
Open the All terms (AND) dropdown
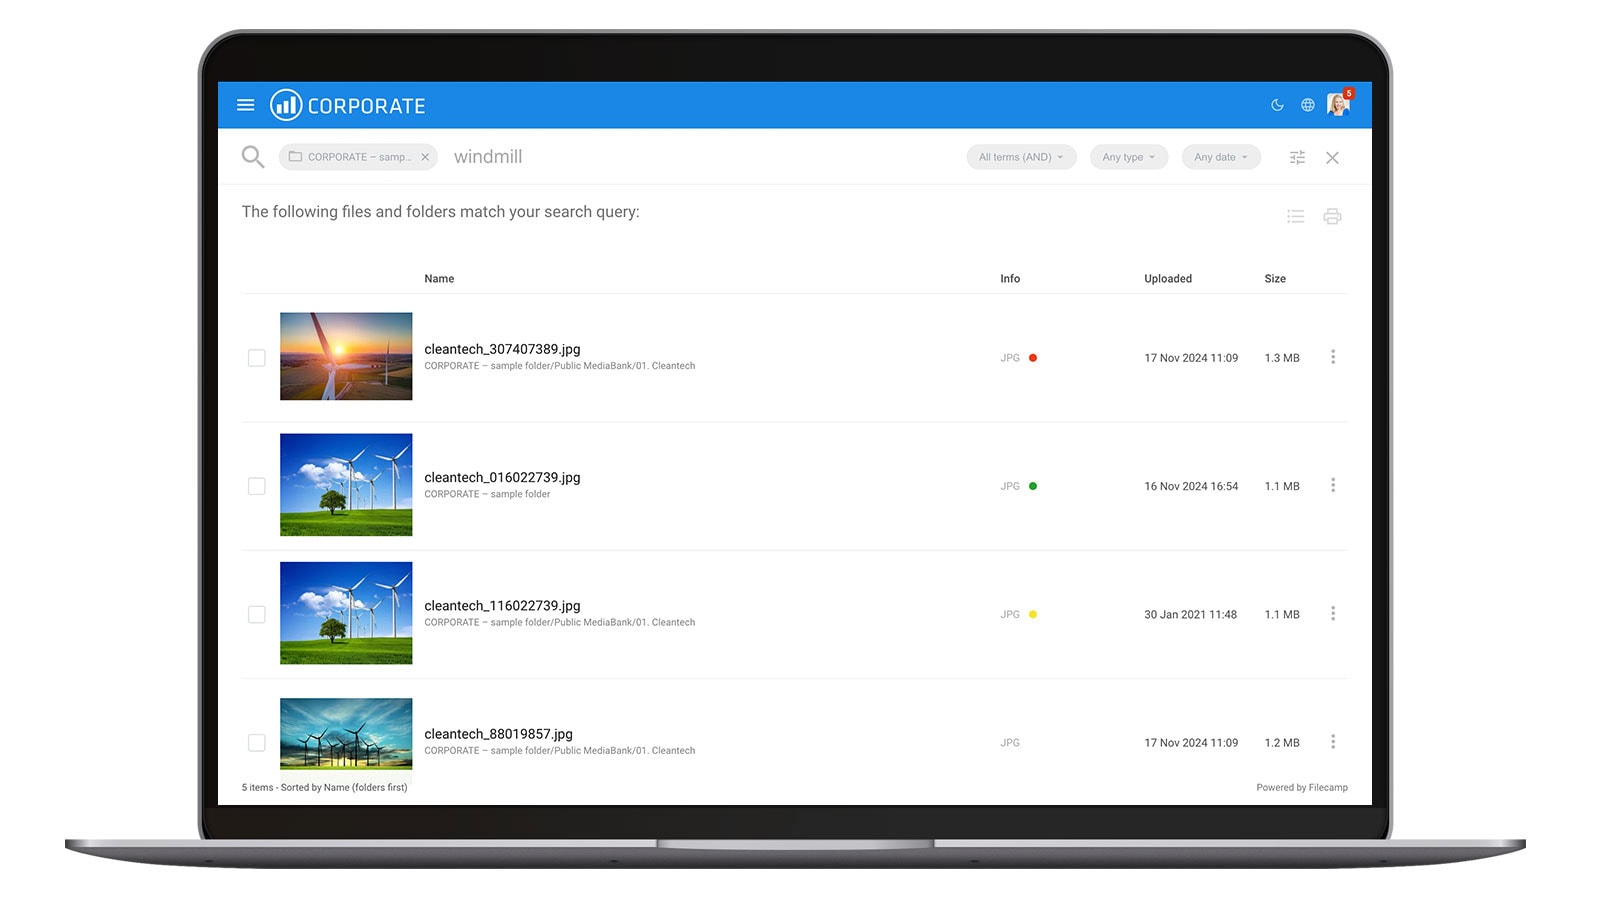coord(1021,157)
